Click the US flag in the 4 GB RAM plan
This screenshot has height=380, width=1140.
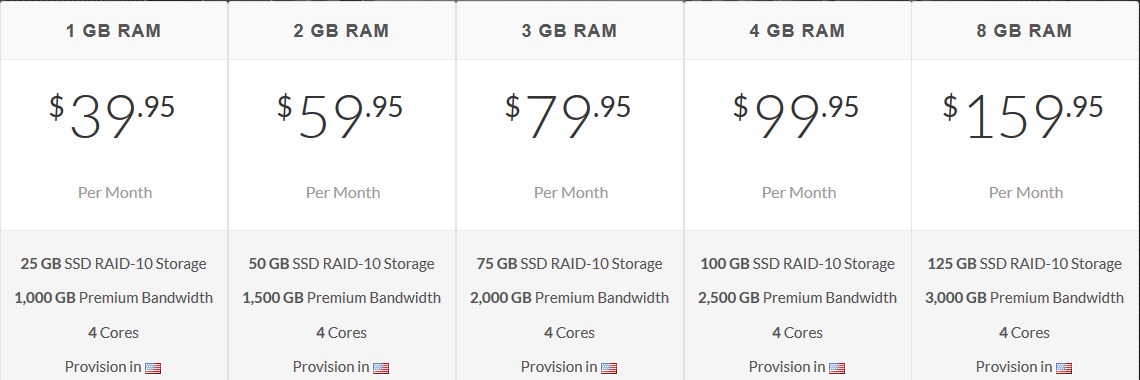pos(837,368)
